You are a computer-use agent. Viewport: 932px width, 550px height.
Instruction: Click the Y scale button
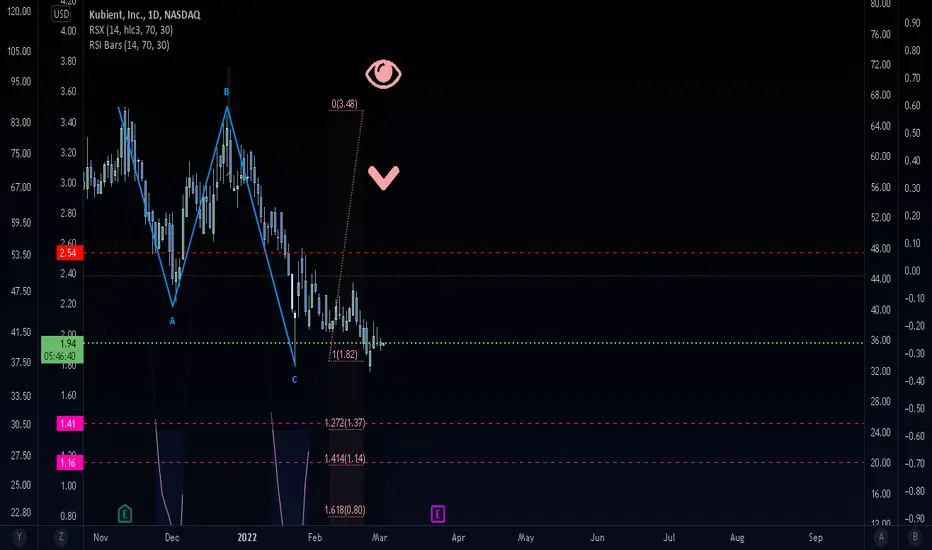(x=19, y=537)
